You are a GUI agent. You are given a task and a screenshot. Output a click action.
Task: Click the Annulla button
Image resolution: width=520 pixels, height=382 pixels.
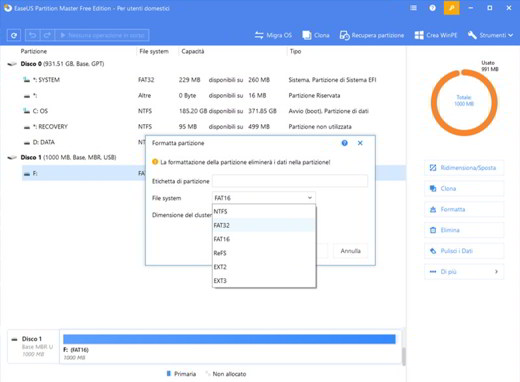click(350, 251)
